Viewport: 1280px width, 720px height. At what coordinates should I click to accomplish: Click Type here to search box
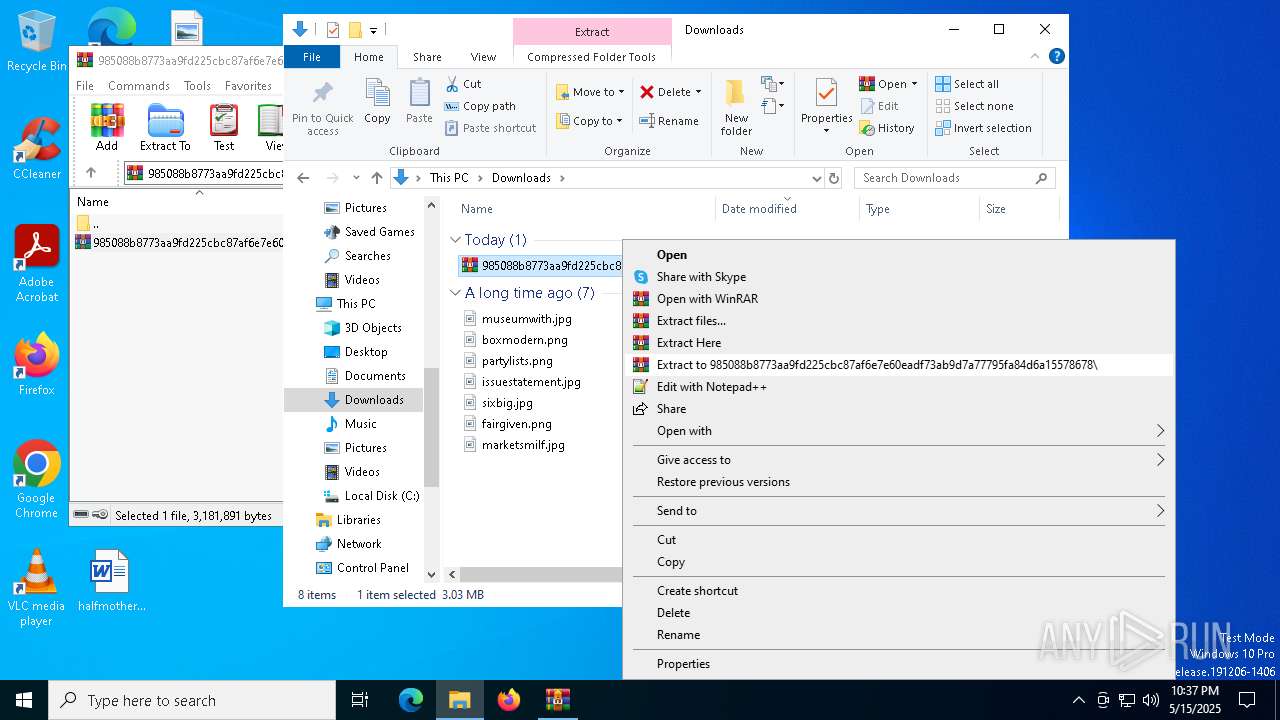pos(192,700)
